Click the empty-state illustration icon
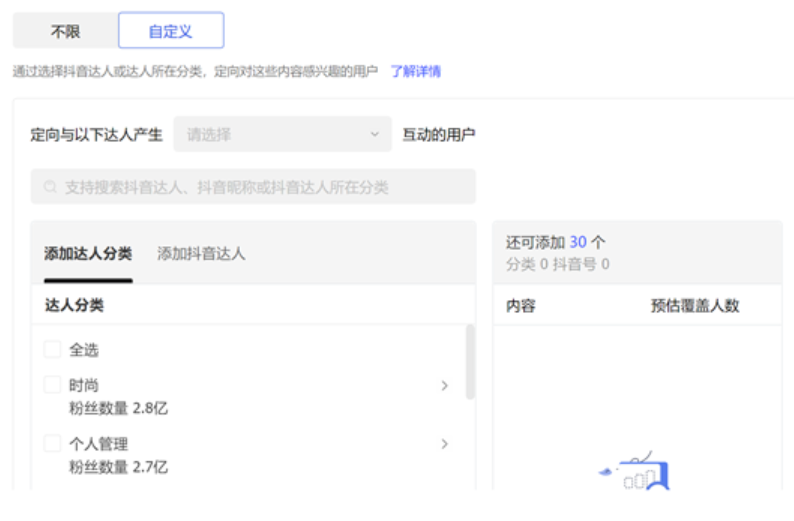 635,471
